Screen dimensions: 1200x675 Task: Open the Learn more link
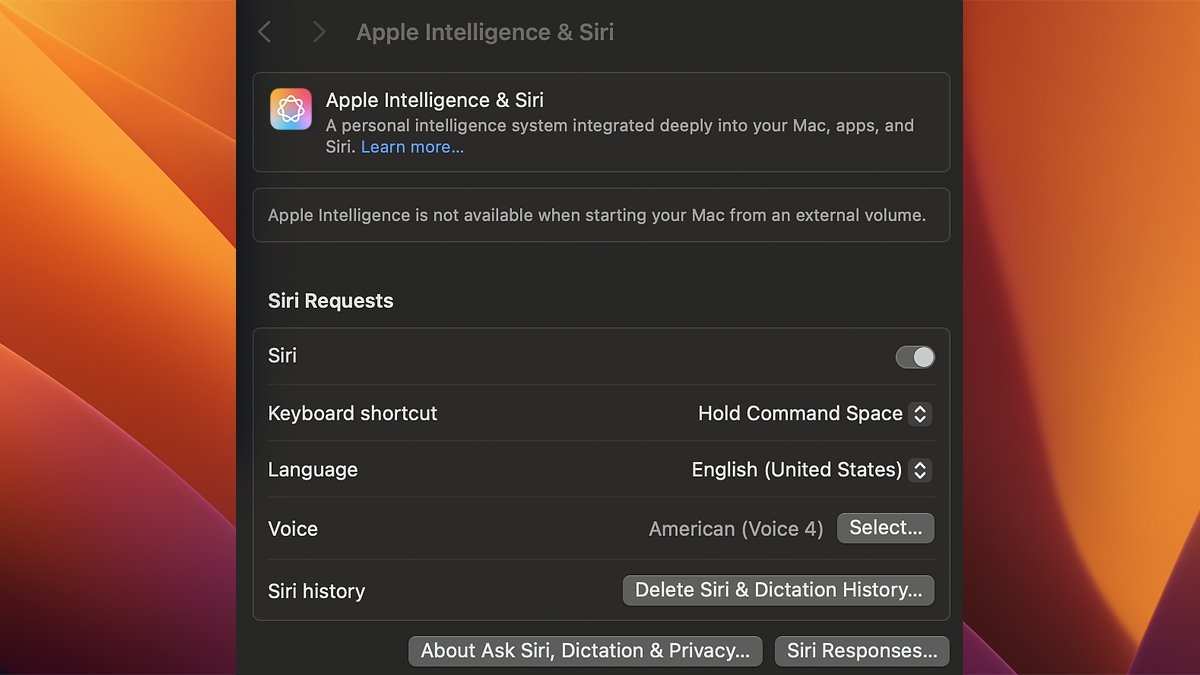point(412,147)
